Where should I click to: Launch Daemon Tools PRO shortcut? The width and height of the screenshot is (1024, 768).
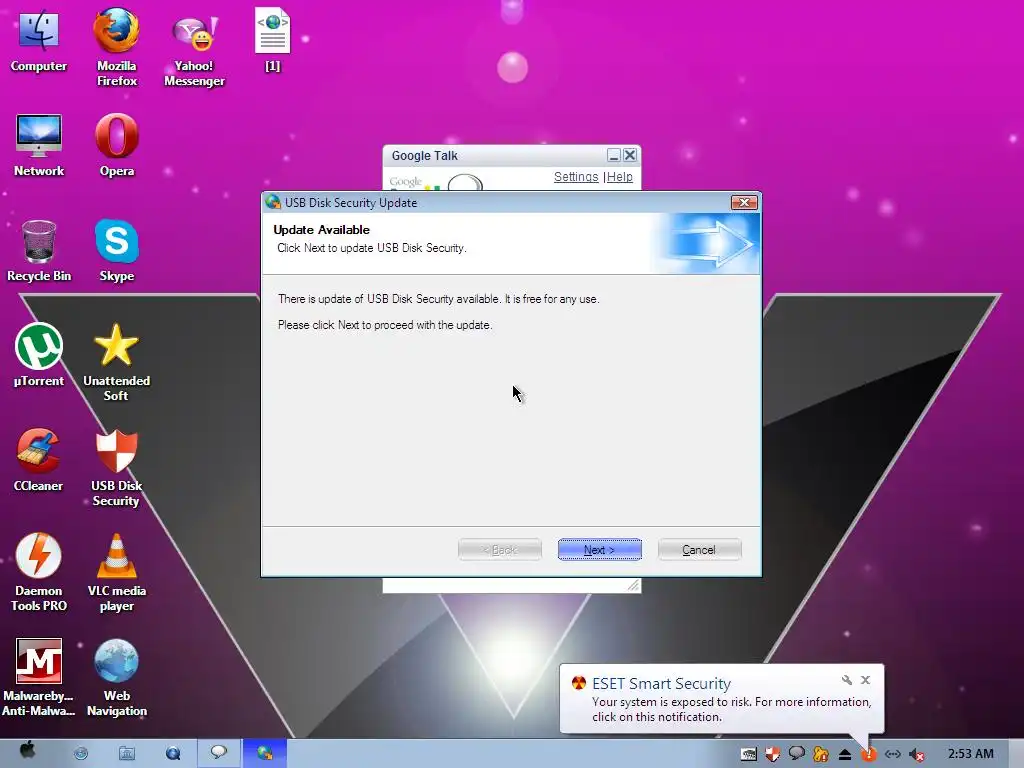pyautogui.click(x=39, y=573)
